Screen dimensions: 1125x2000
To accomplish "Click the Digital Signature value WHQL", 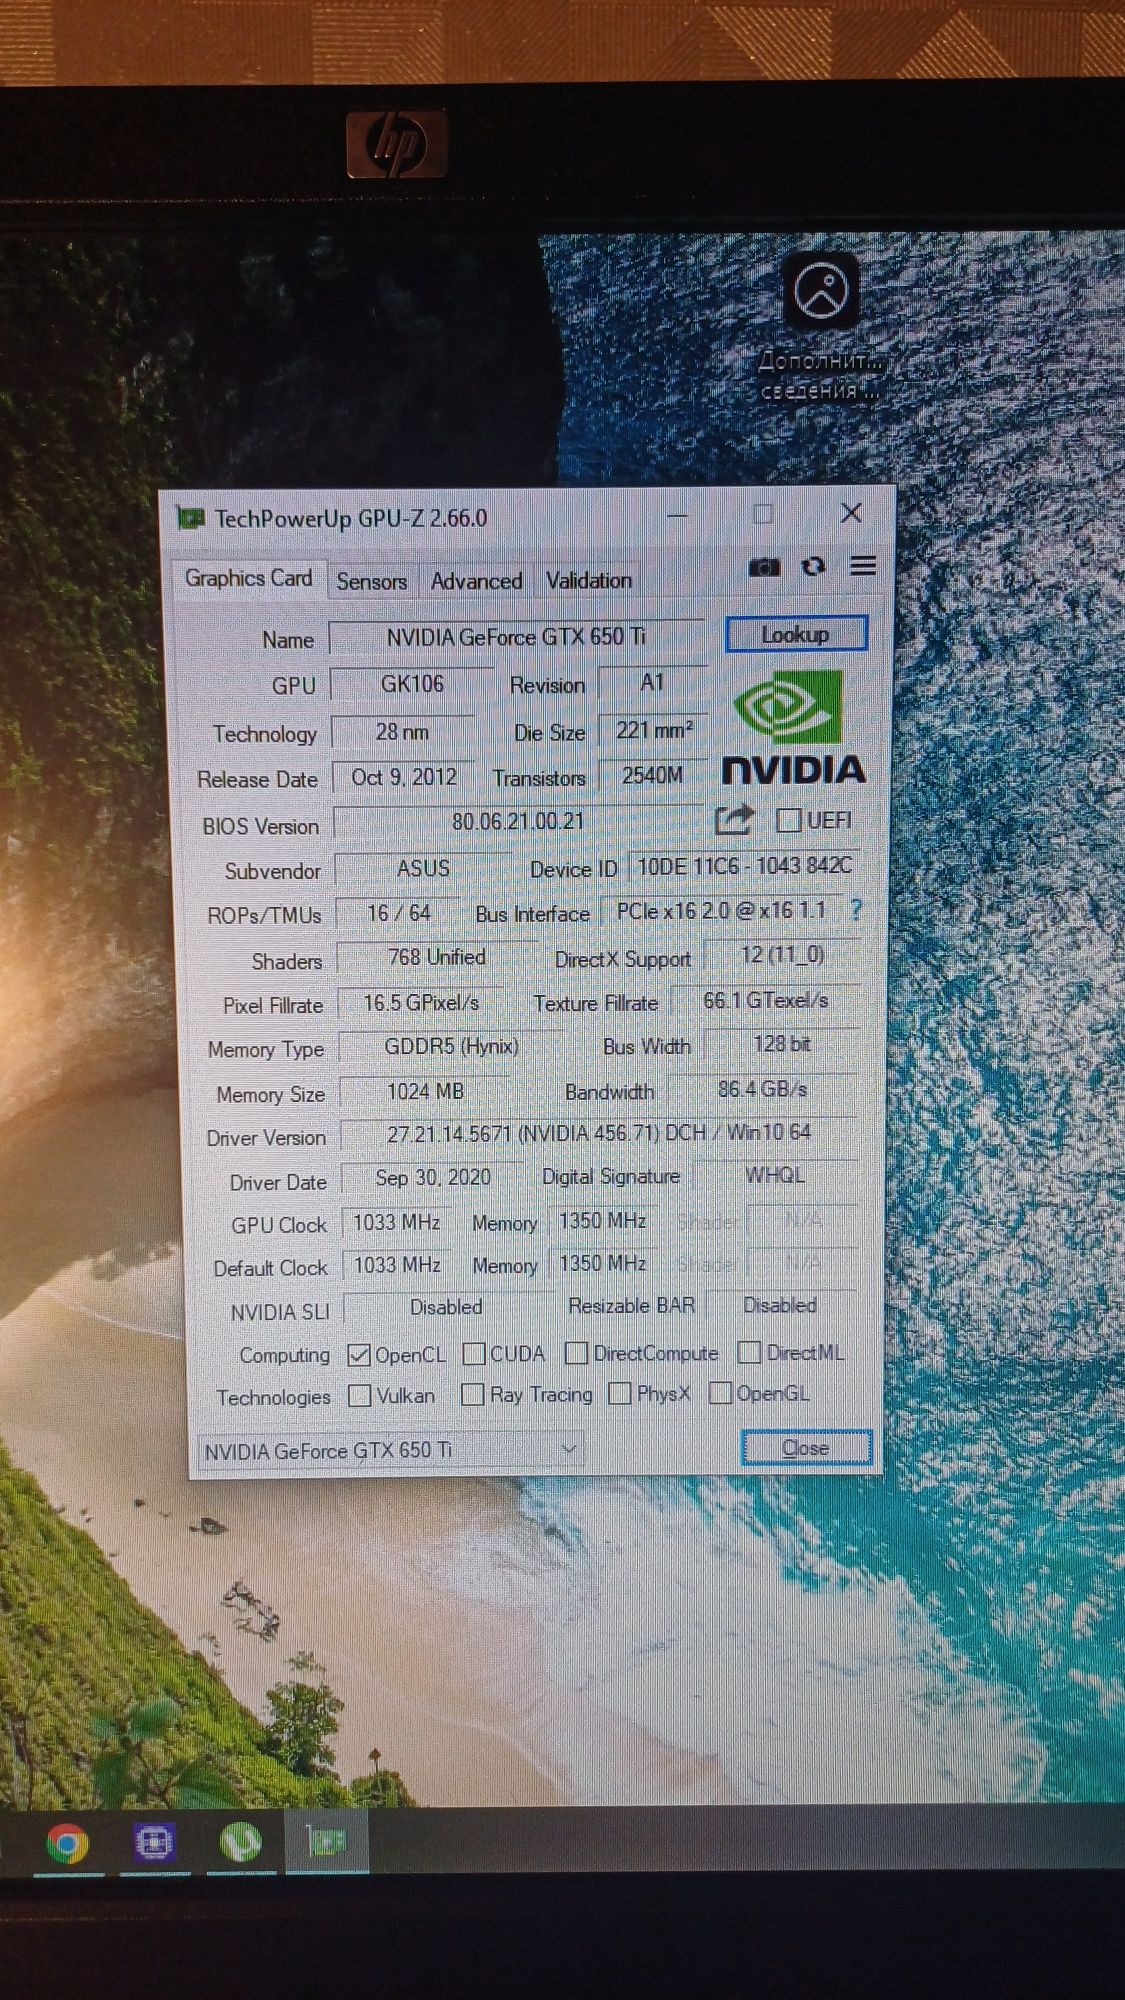I will [775, 1175].
